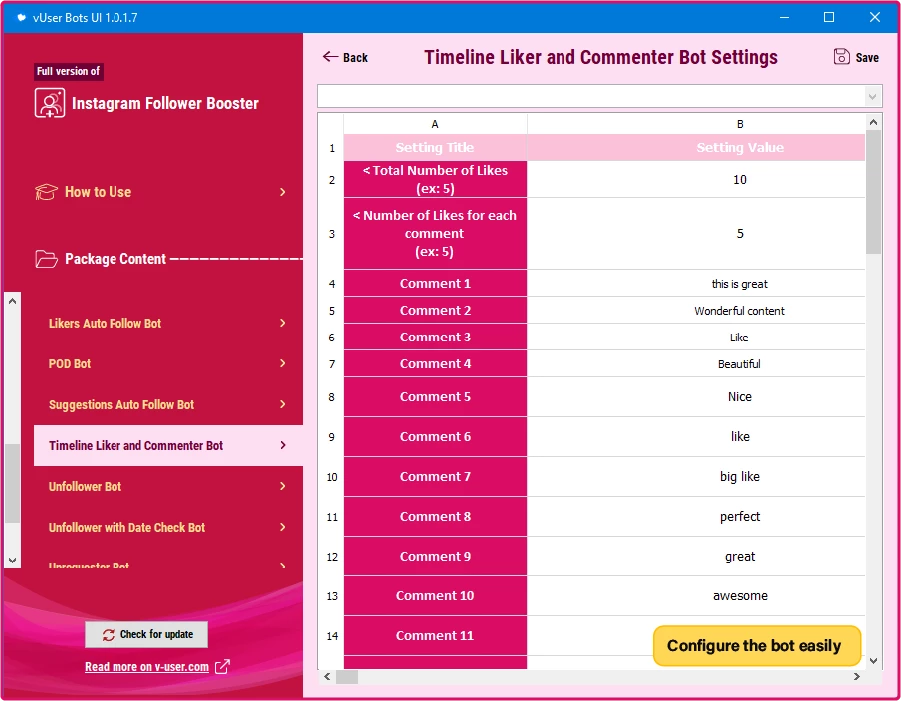Click the Configure the bot easily badge
The image size is (901, 701).
point(757,646)
